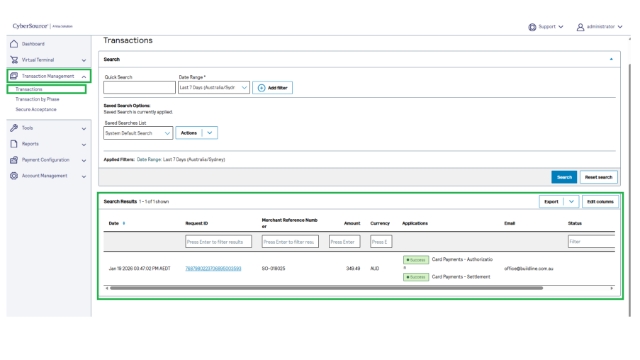Viewport: 640px width, 360px height.
Task: Open the Support menu
Action: pyautogui.click(x=546, y=27)
